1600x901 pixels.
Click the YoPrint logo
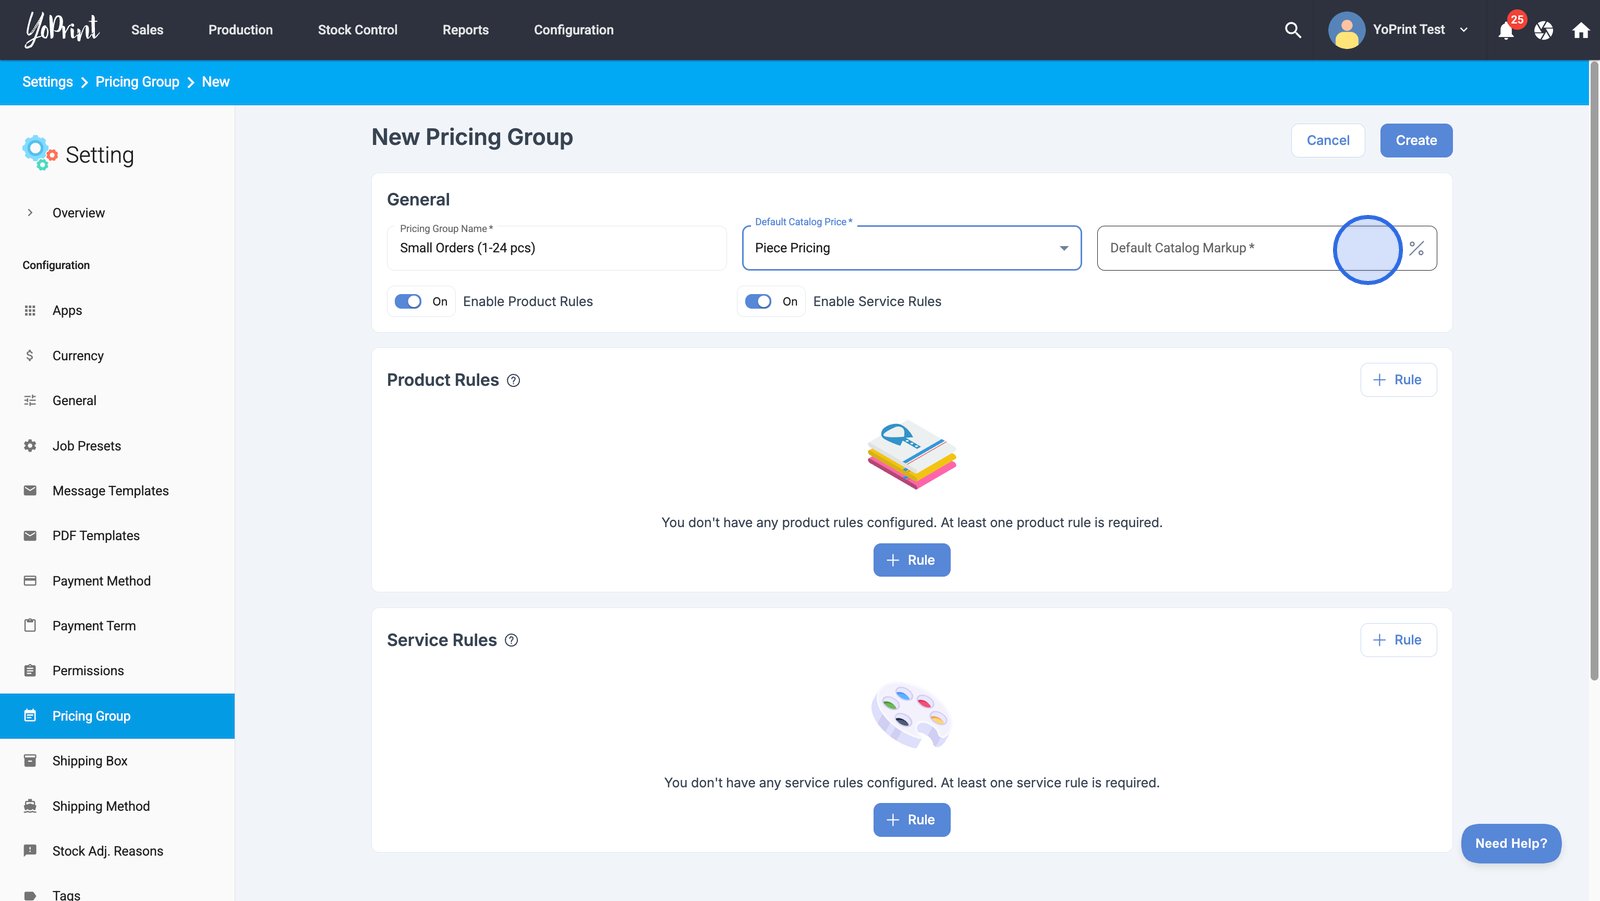62,29
